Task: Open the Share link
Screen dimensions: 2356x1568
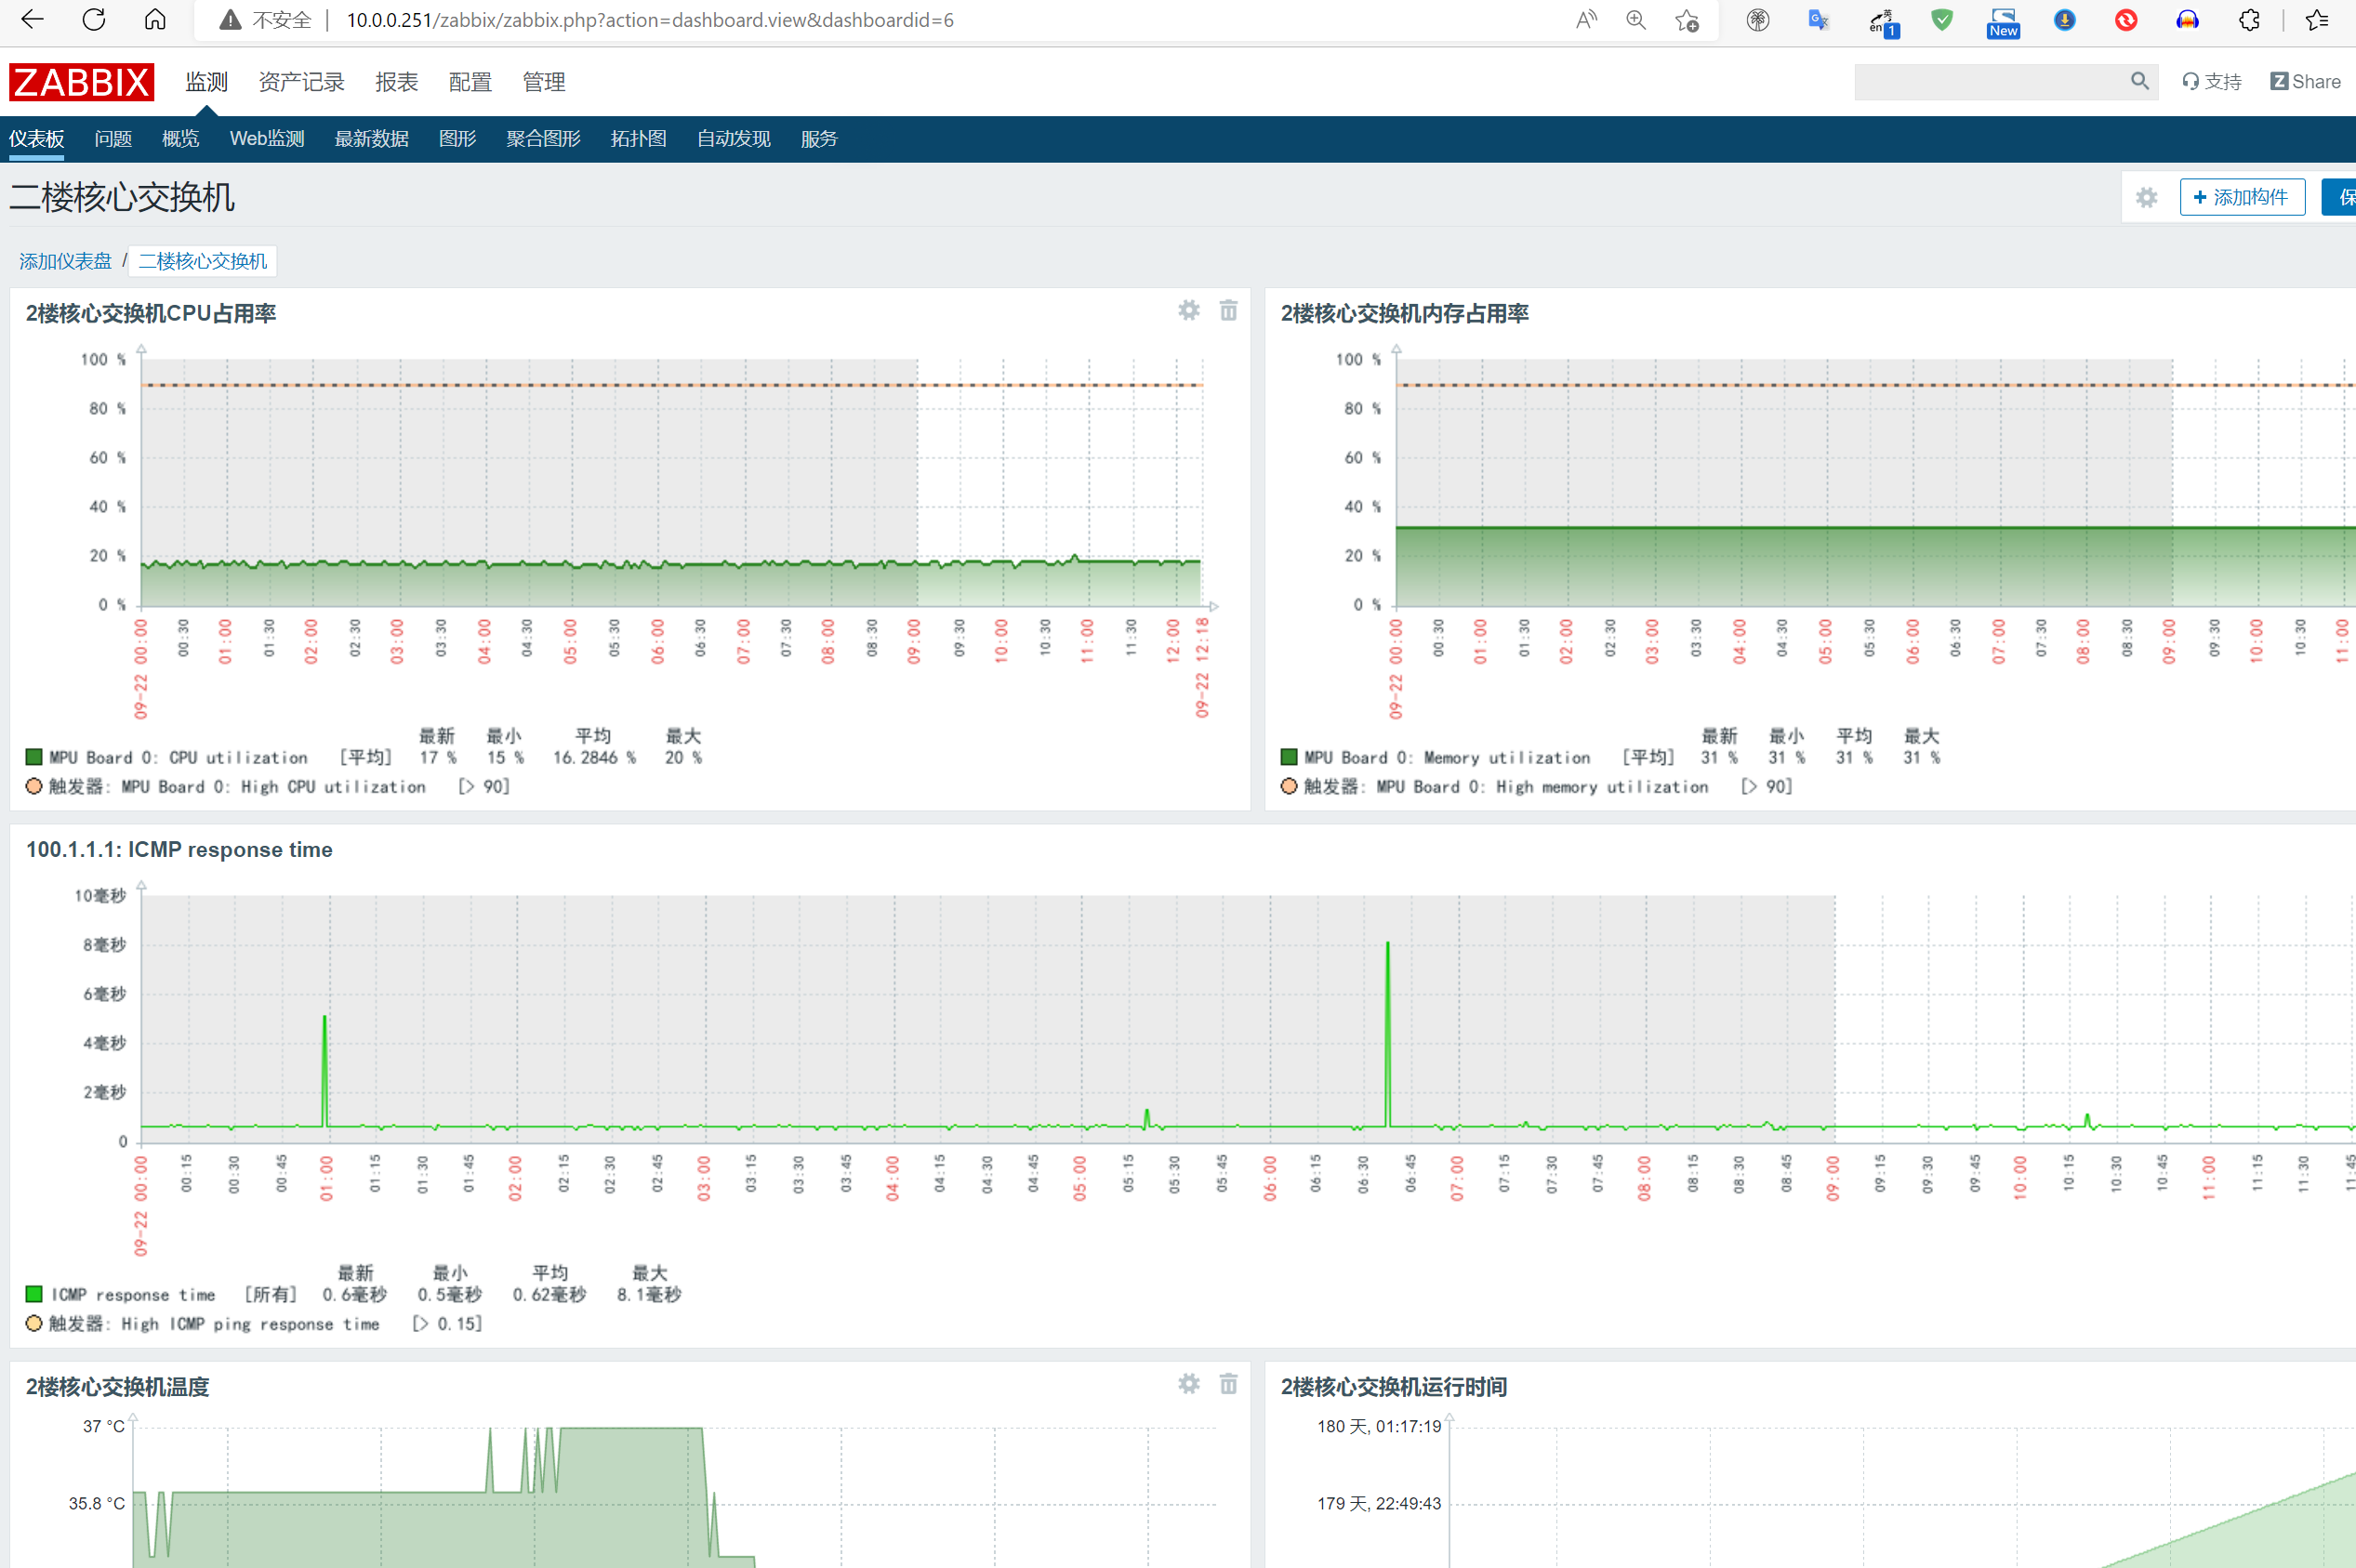Action: (2305, 82)
